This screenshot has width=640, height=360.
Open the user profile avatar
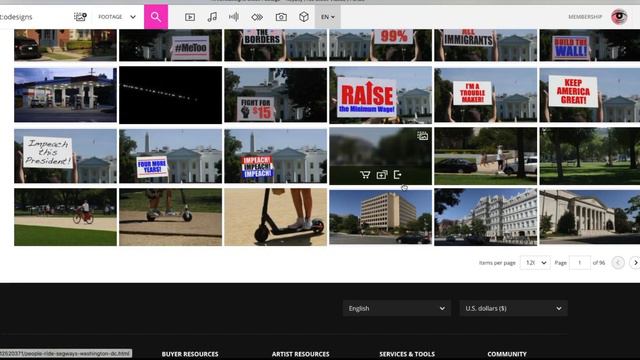619,17
